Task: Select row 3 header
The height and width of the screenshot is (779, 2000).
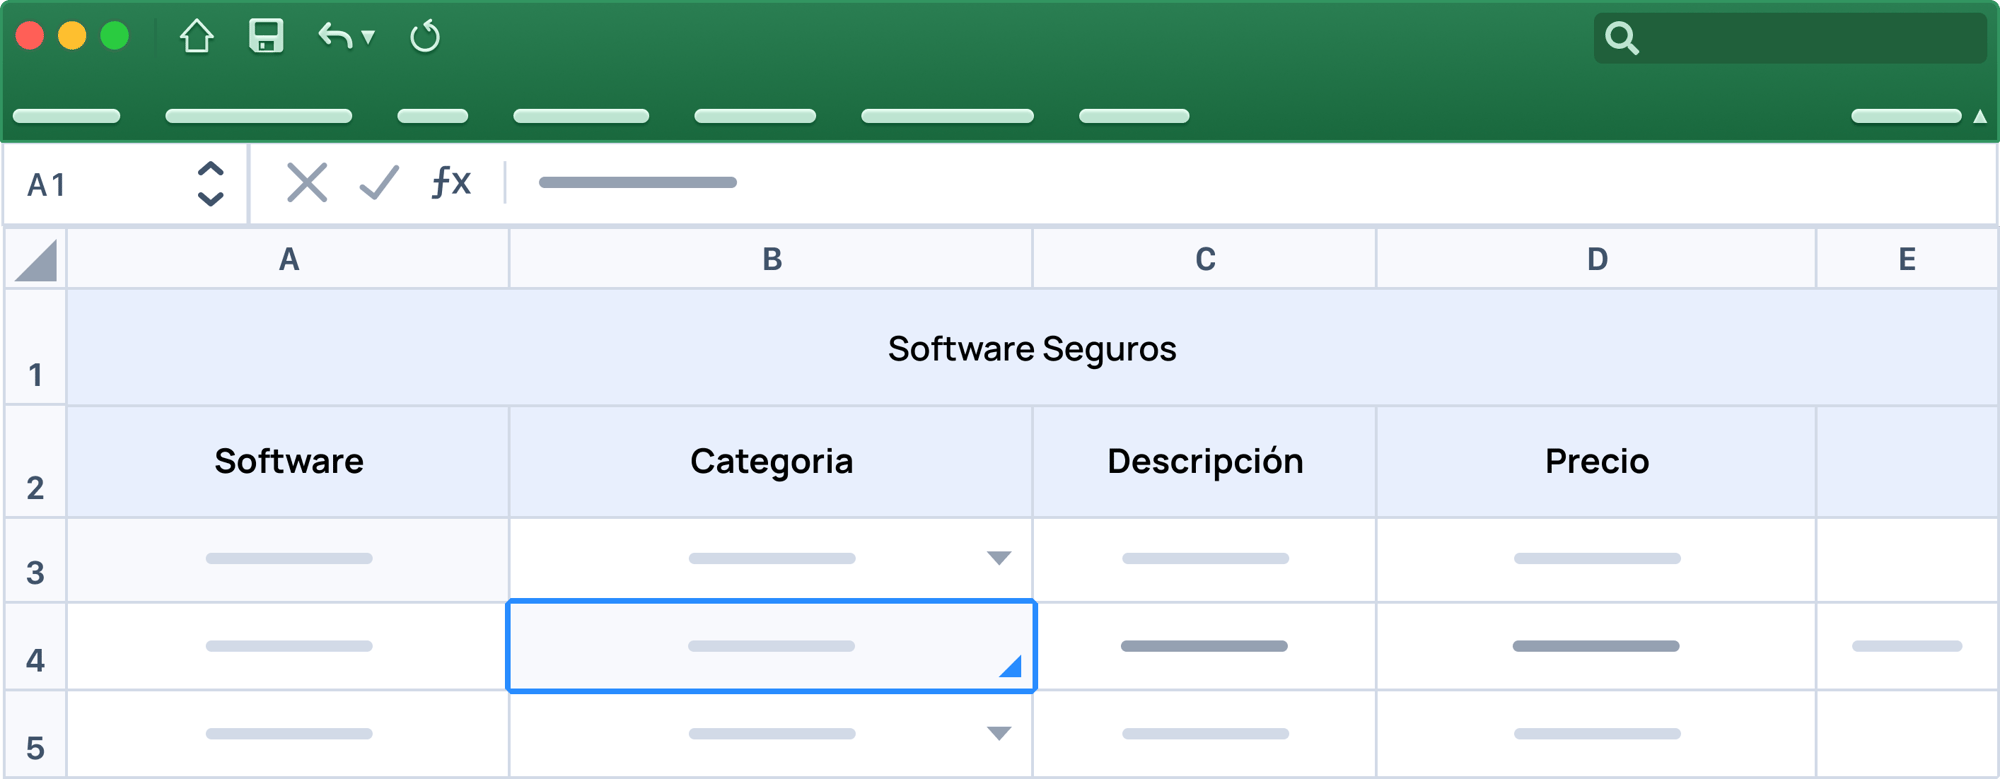Action: (x=36, y=560)
